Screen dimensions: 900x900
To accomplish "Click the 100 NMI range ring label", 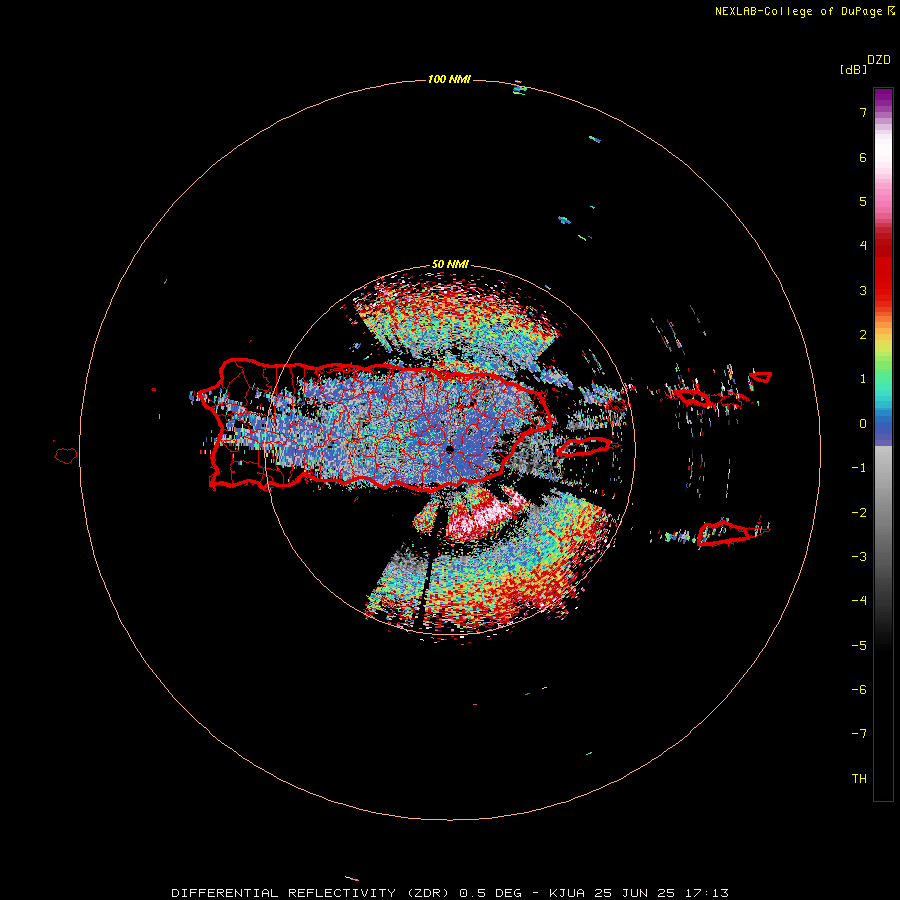I will point(449,79).
